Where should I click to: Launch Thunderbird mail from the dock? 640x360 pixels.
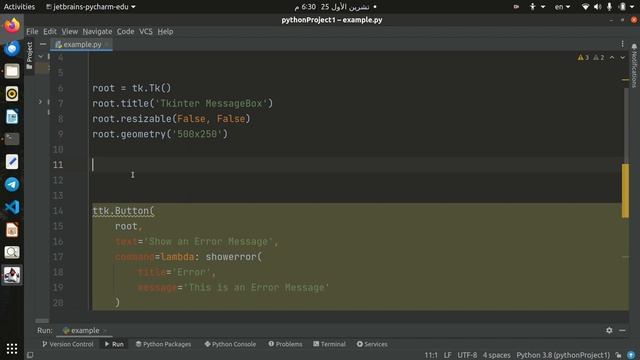12,49
